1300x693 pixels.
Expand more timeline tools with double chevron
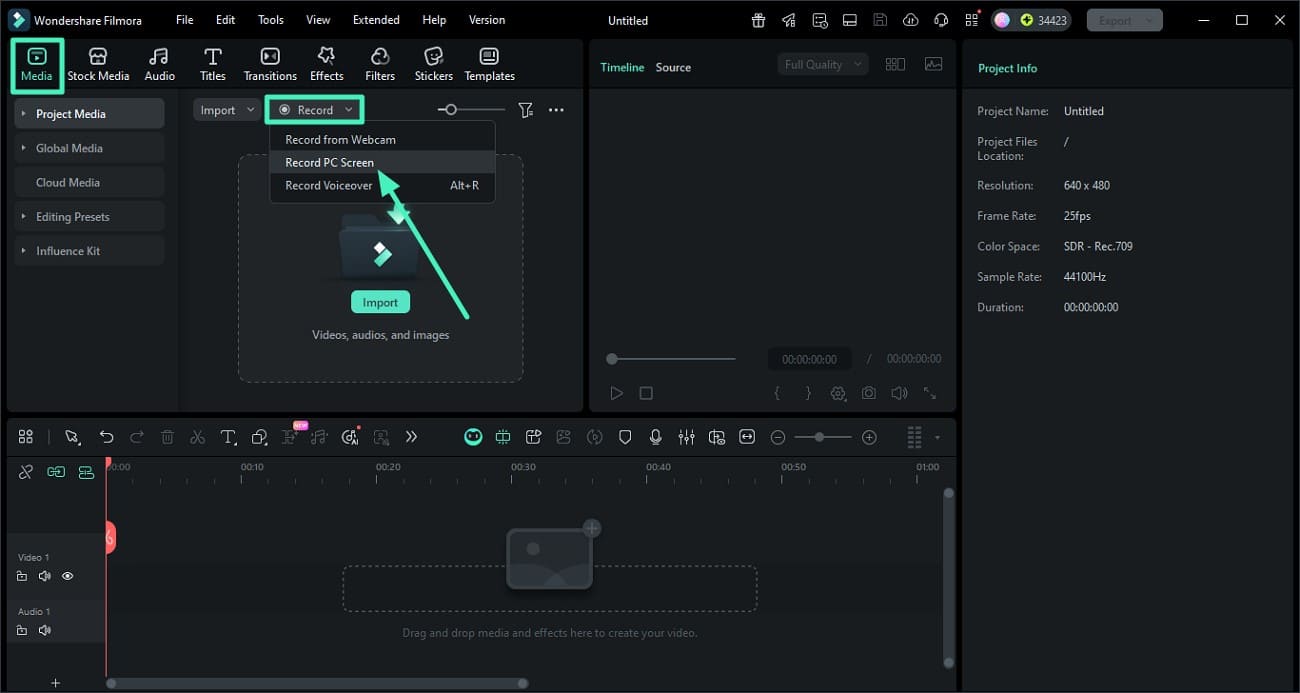tap(411, 437)
